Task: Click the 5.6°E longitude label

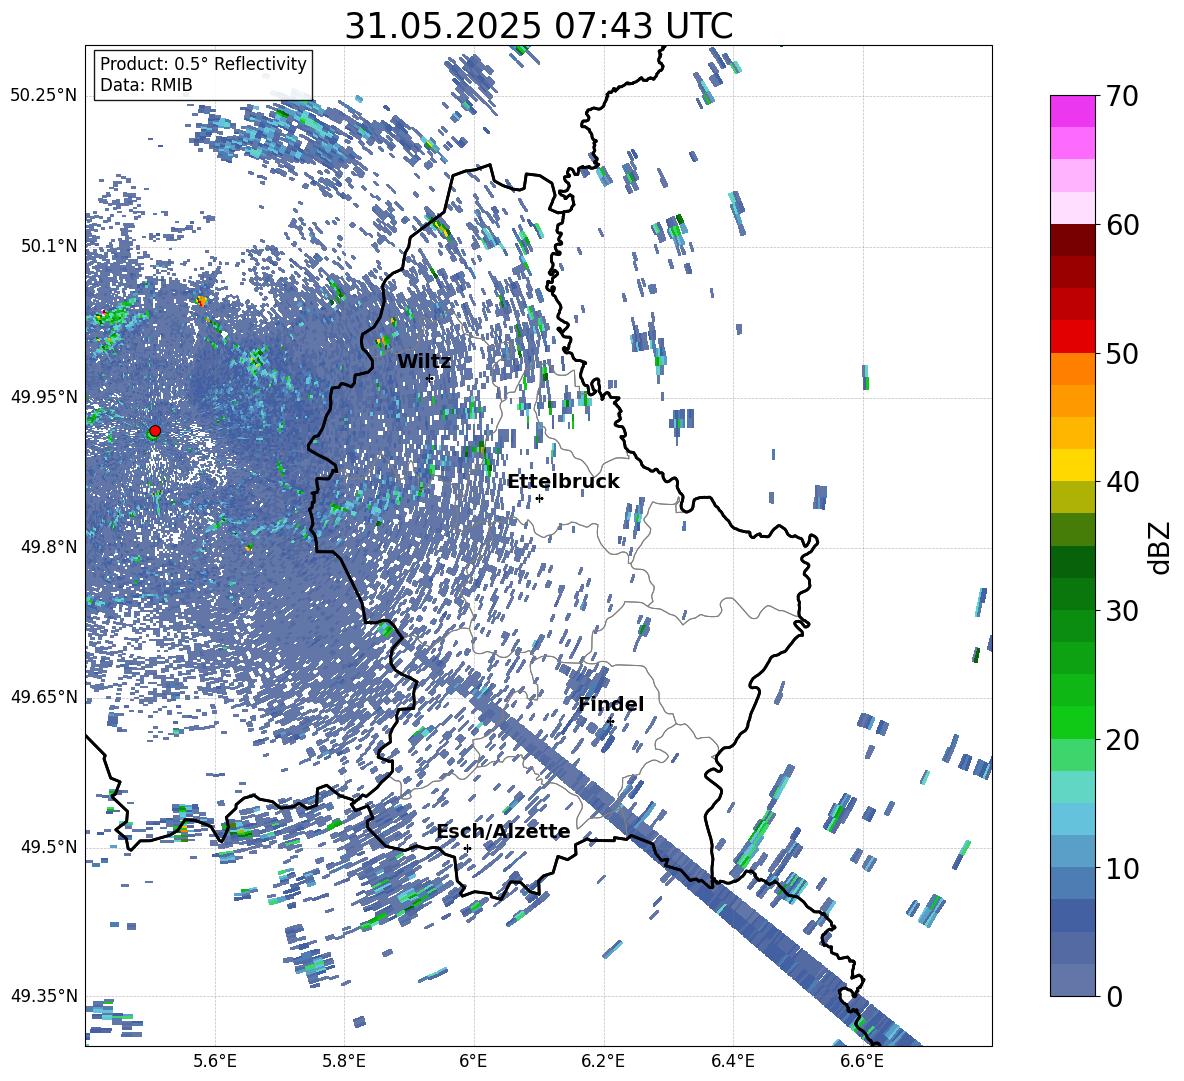Action: pos(215,1061)
